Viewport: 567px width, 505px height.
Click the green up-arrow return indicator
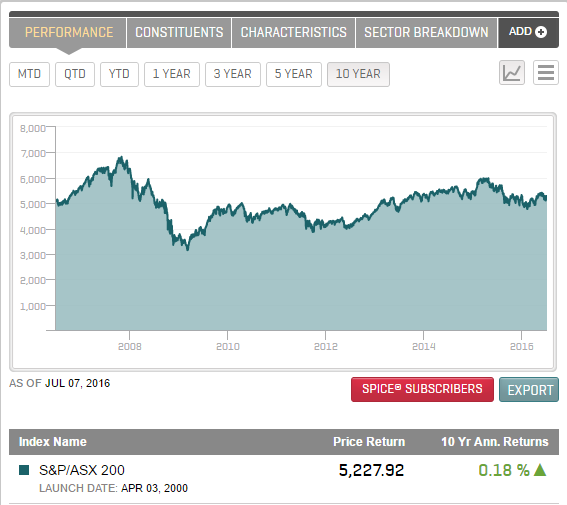[x=540, y=470]
